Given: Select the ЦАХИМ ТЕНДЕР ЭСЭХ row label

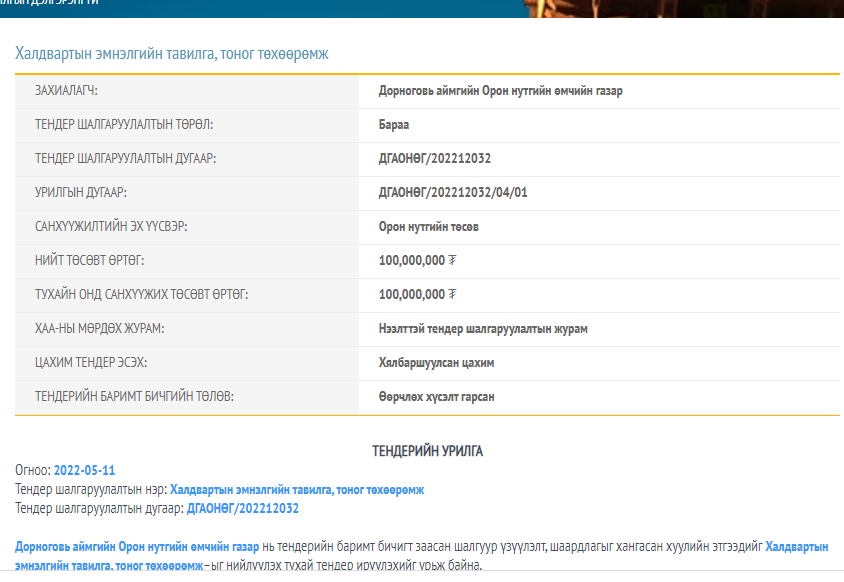Looking at the screenshot, I should tap(97, 363).
